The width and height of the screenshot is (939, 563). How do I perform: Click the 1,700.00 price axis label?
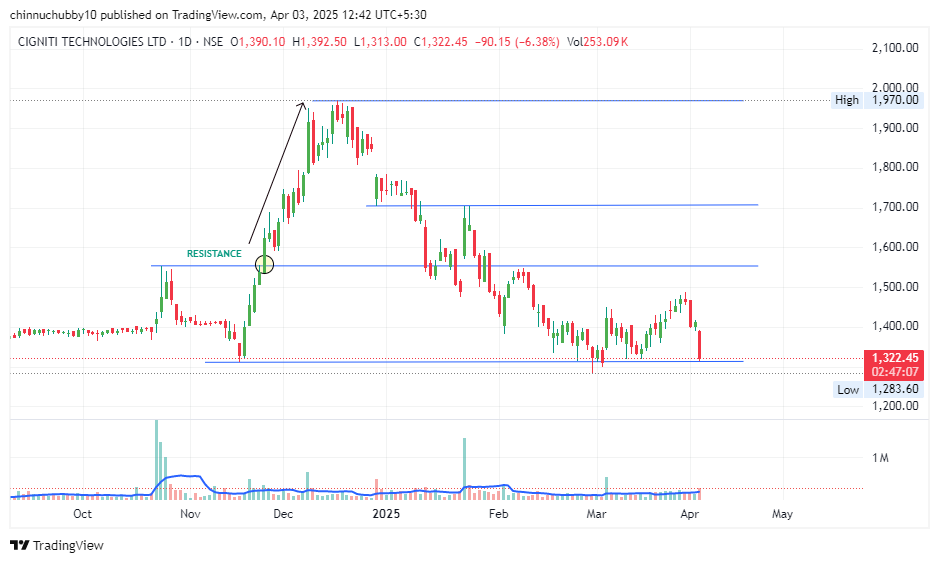coord(895,207)
